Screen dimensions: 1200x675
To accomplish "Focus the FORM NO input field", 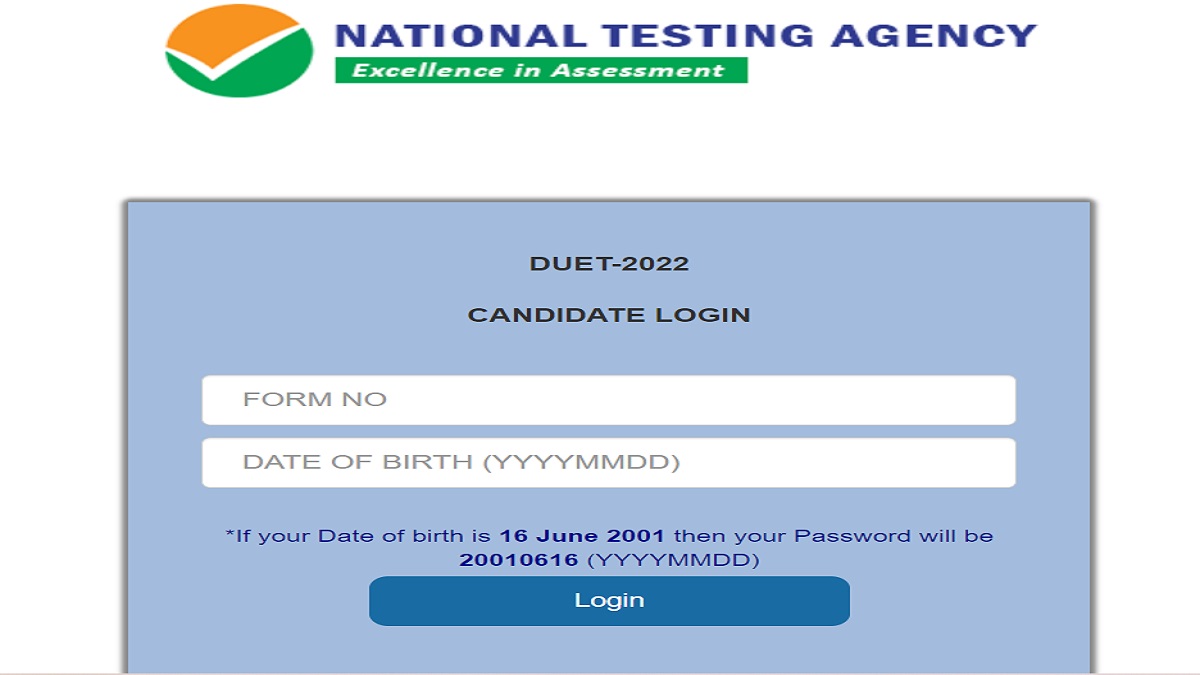I will [609, 400].
